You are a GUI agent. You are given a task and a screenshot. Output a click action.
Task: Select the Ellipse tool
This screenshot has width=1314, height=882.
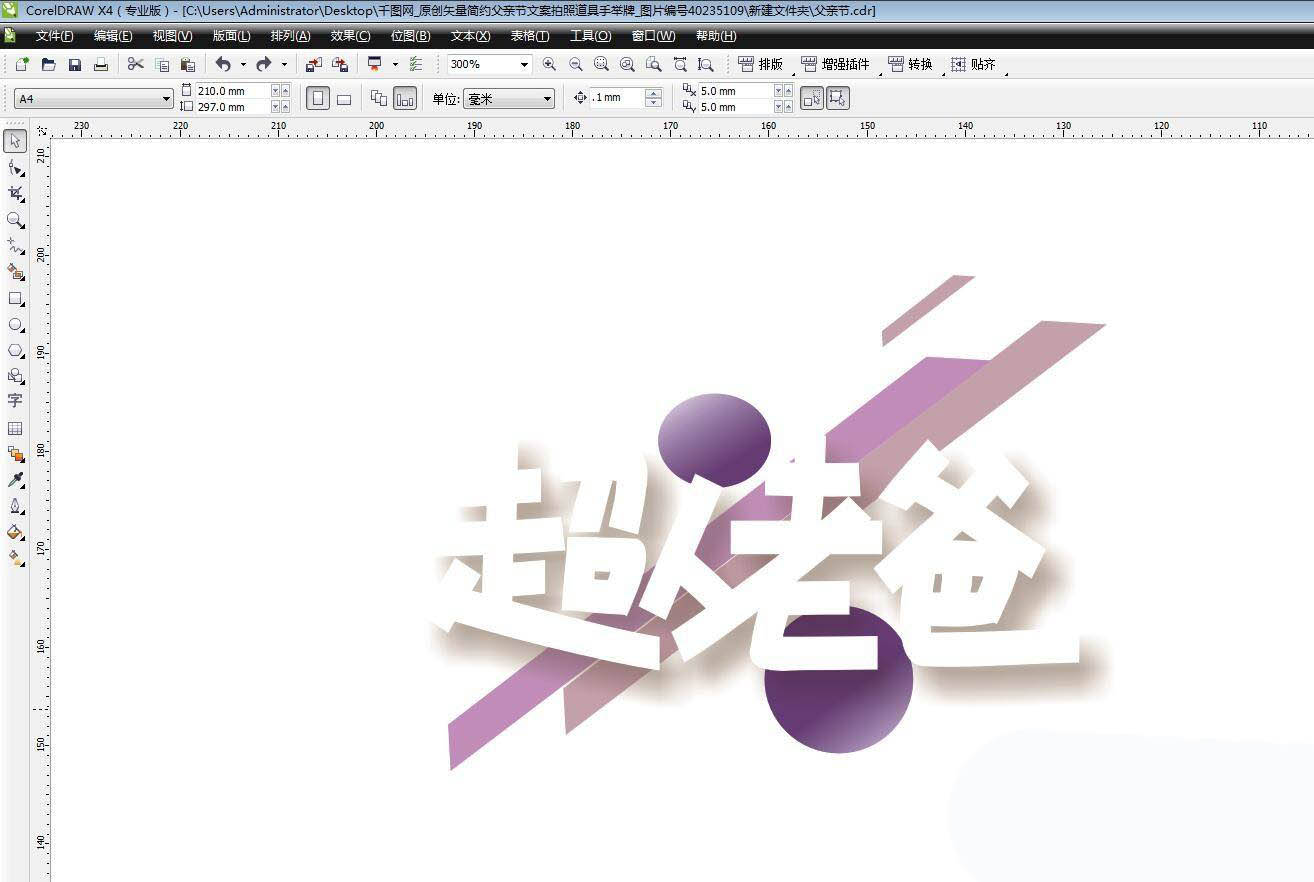coord(14,324)
